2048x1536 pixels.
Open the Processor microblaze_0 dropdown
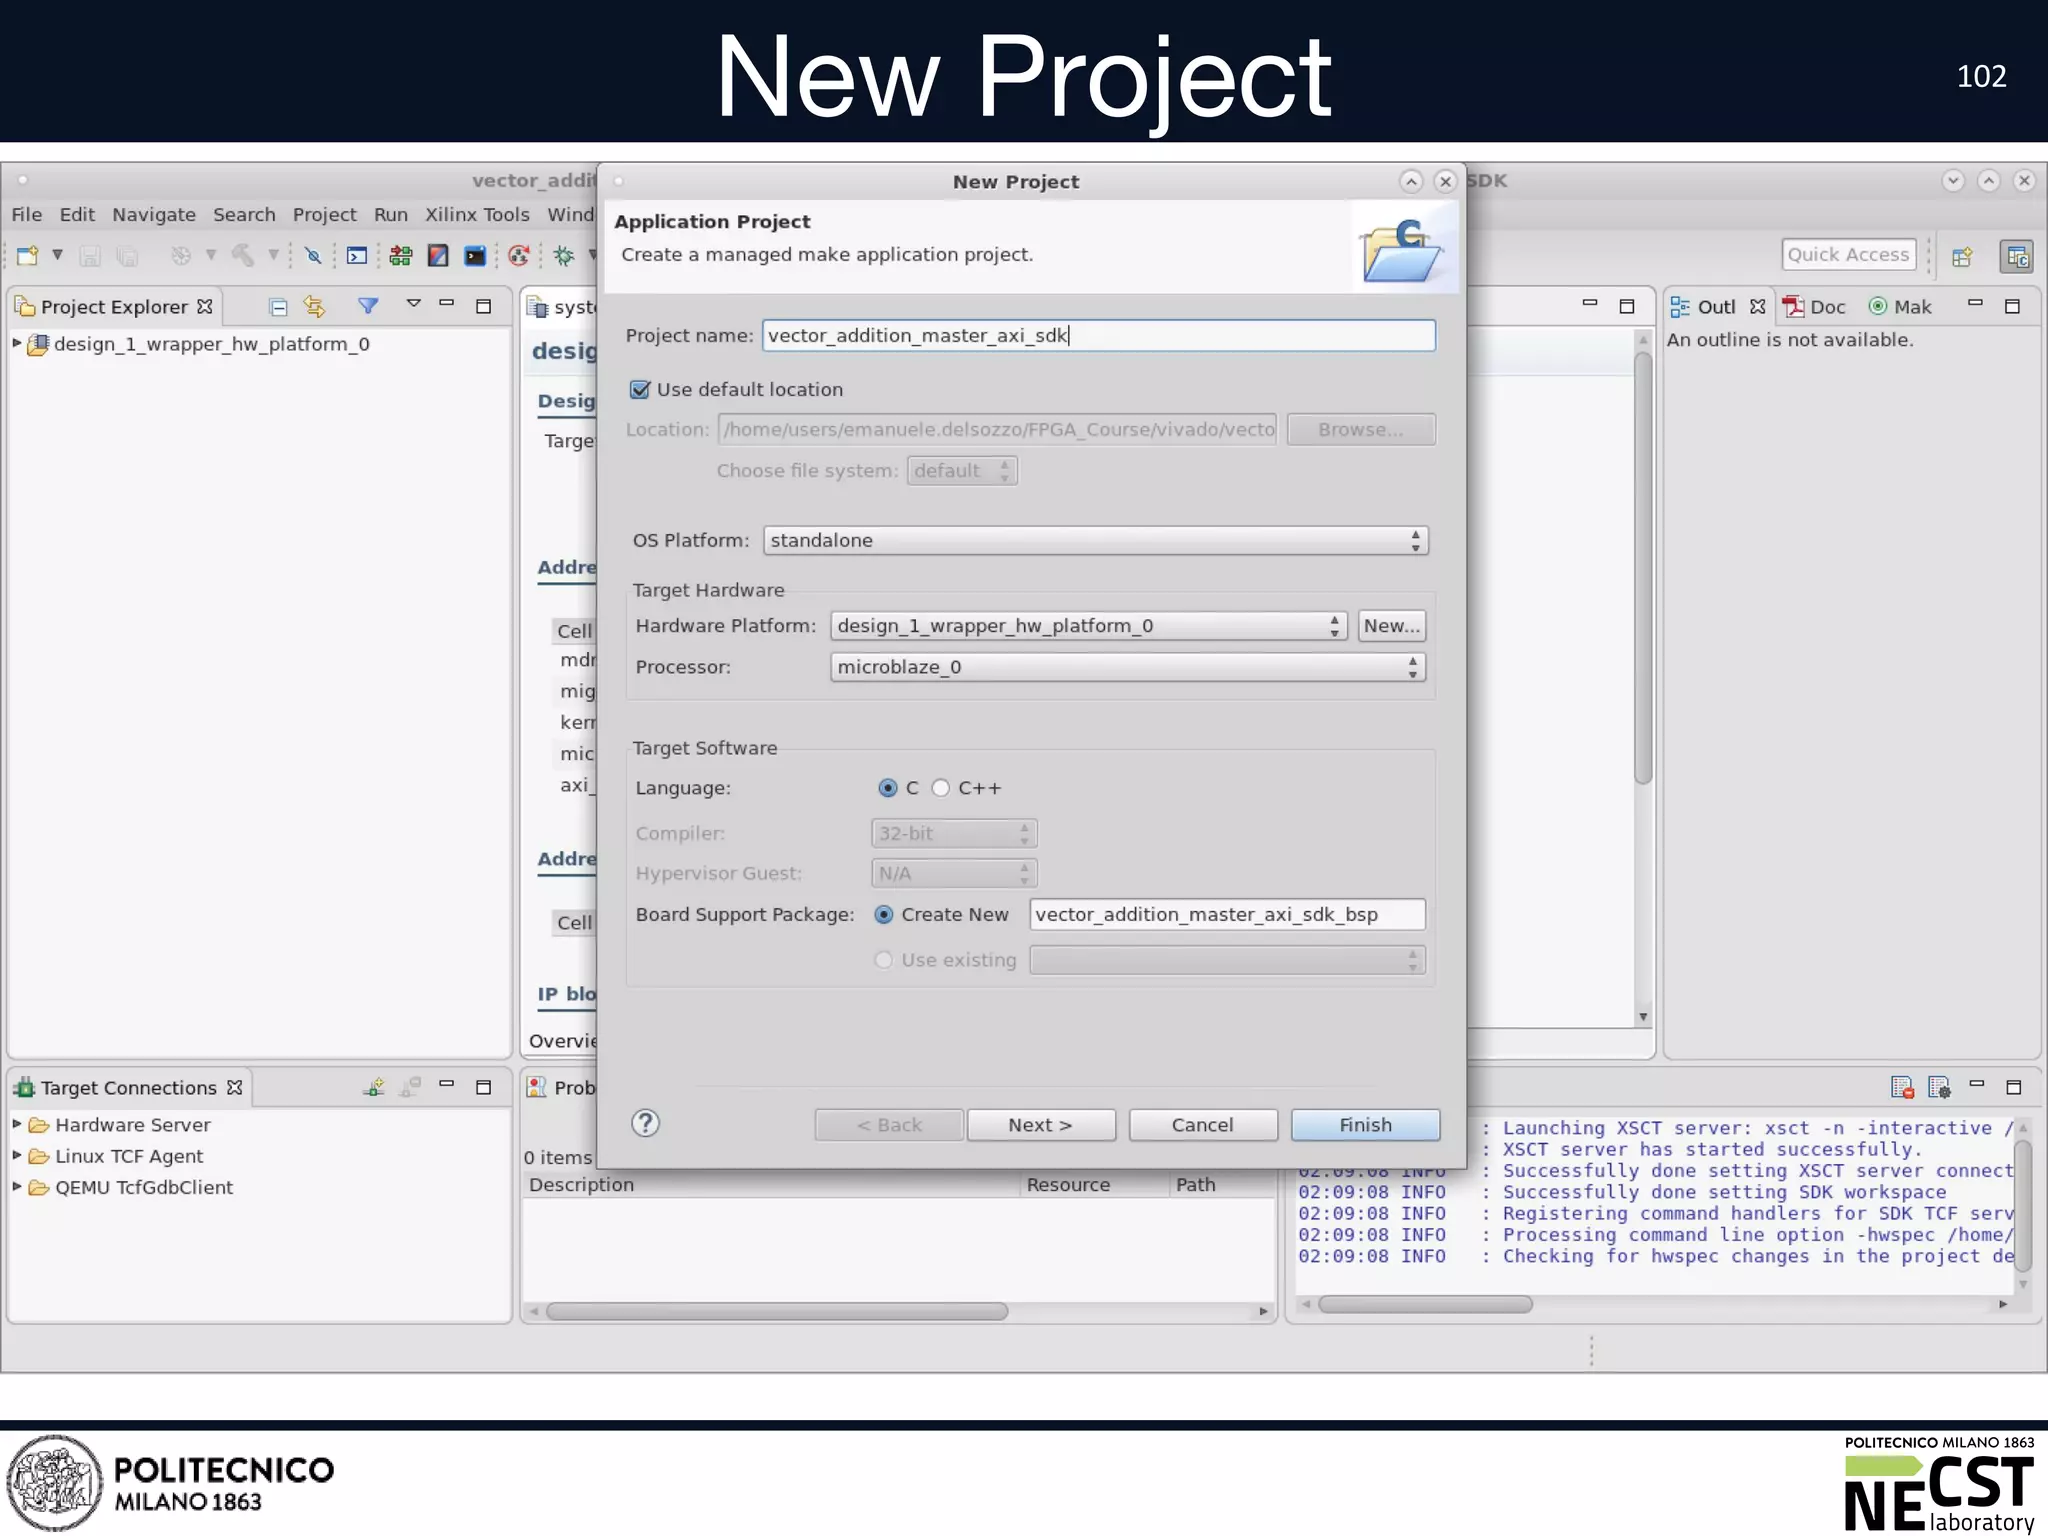[1127, 667]
